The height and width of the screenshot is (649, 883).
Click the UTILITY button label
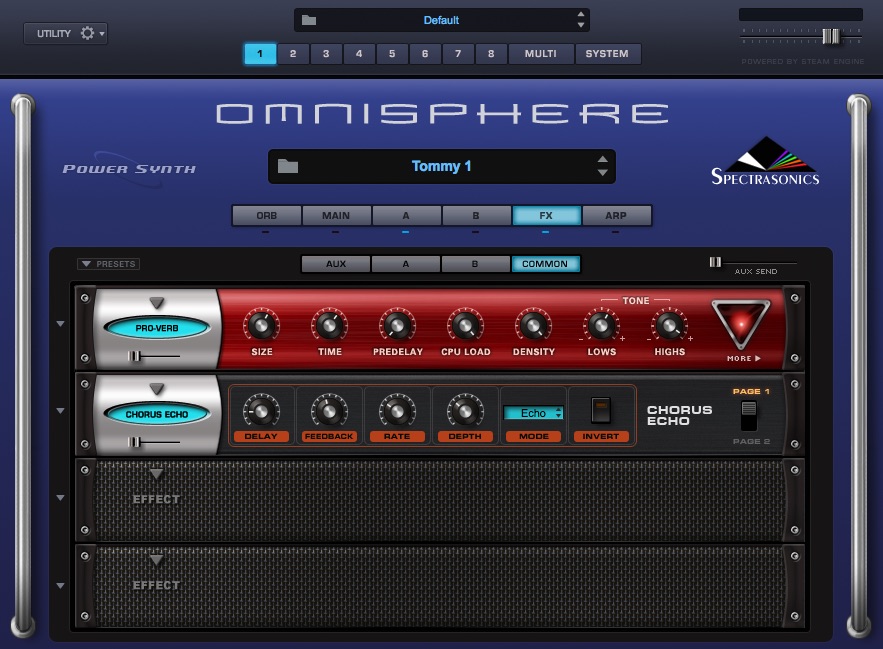coord(54,34)
